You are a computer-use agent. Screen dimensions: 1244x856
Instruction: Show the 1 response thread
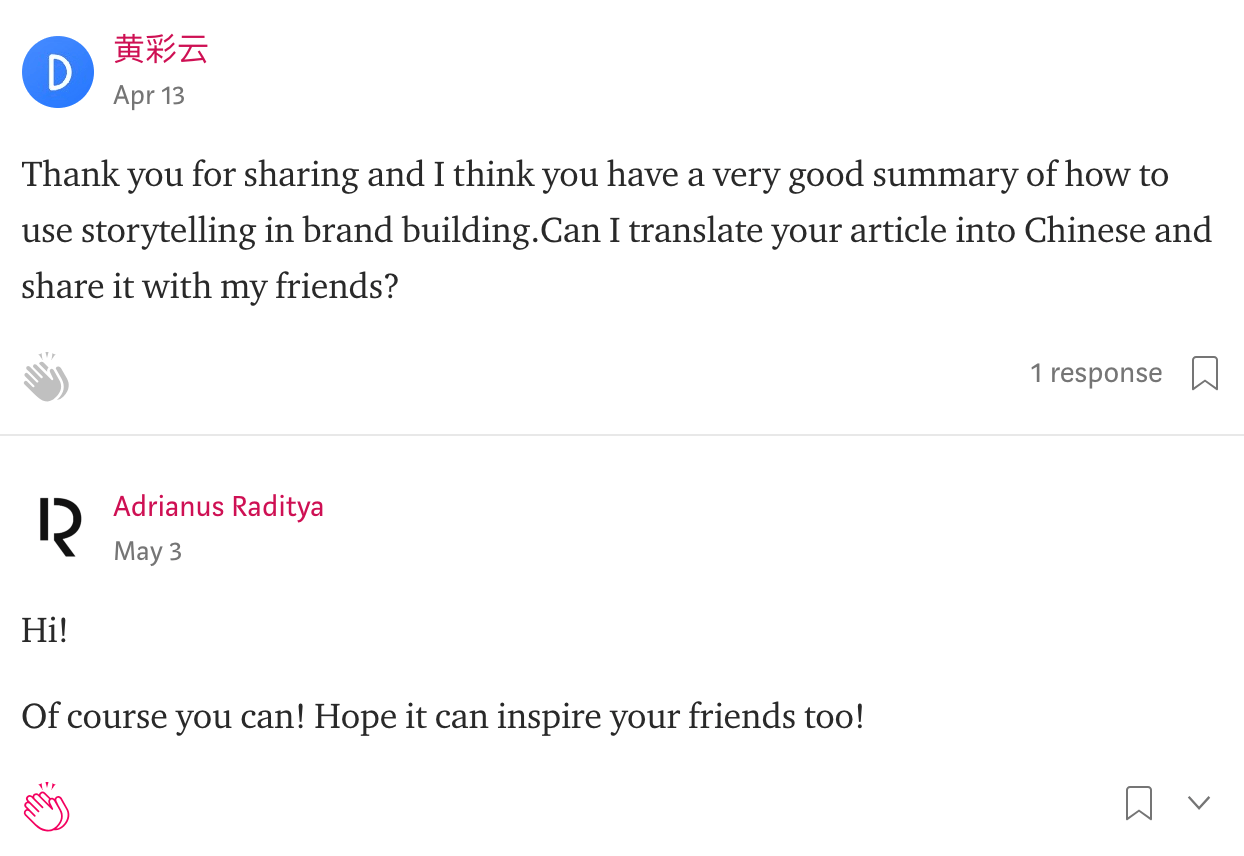pyautogui.click(x=1096, y=373)
